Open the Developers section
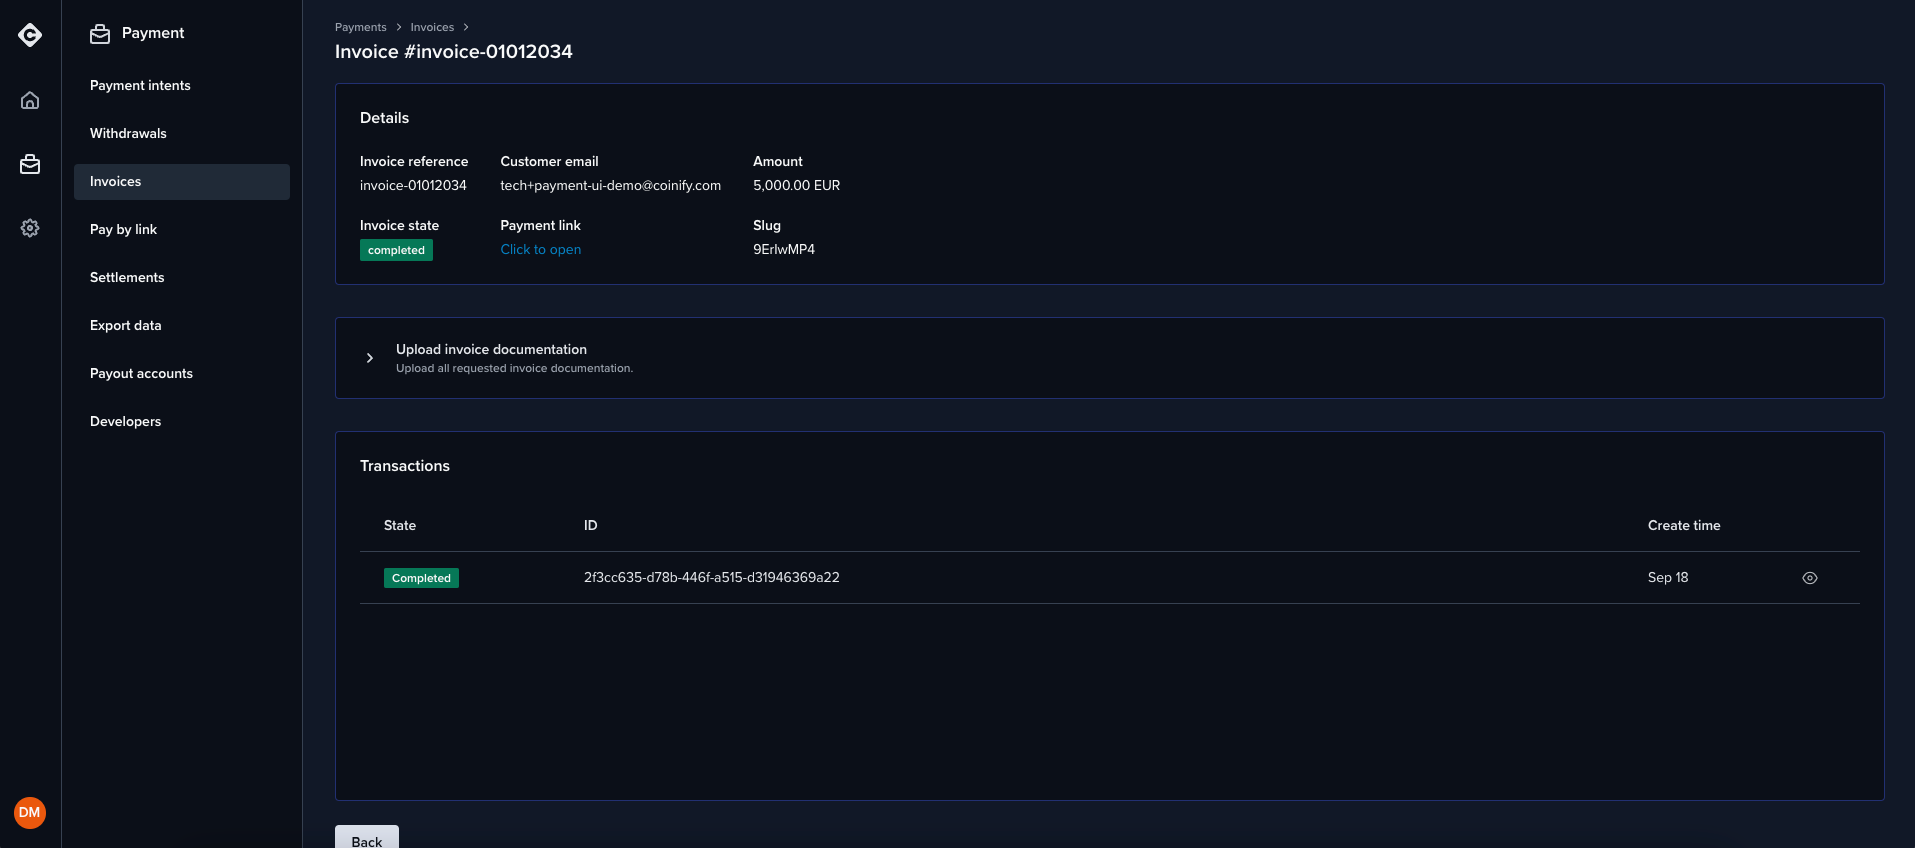 click(125, 422)
